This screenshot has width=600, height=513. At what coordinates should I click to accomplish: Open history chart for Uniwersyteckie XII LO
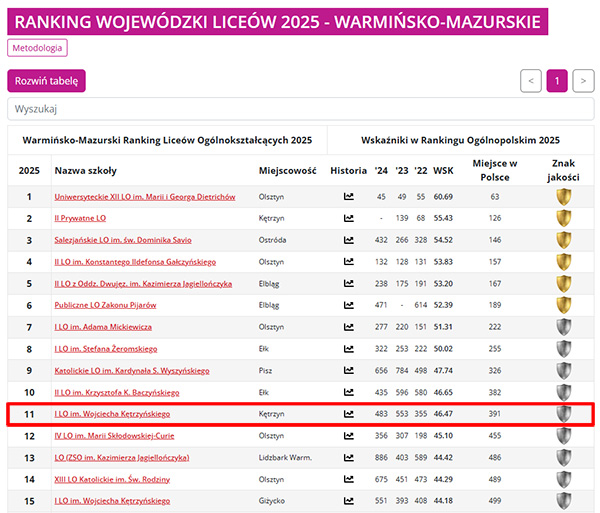coord(348,197)
